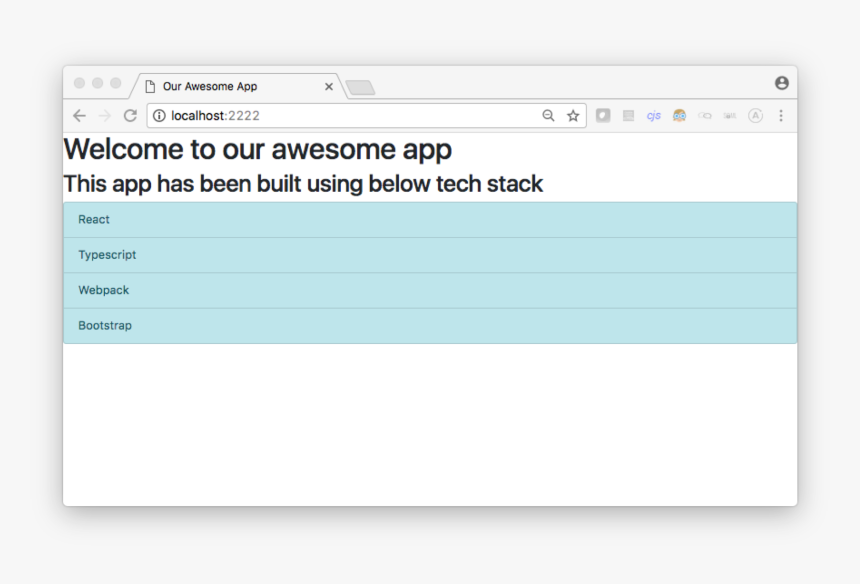860x584 pixels.
Task: Click the localhost:2222 address field
Action: tap(350, 116)
